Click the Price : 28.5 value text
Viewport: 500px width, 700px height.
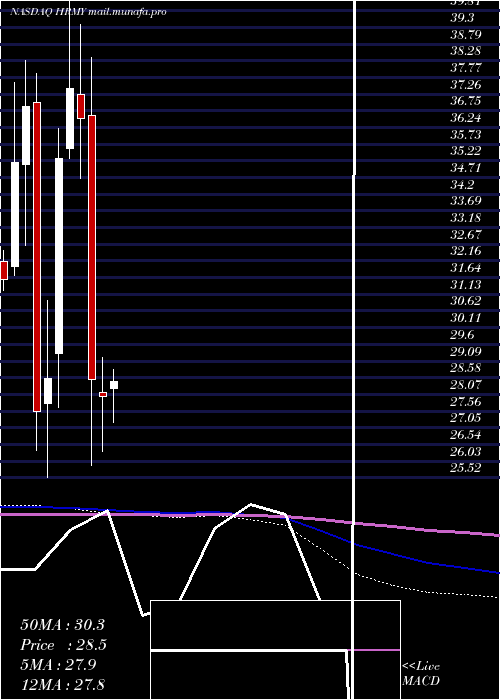(62, 645)
